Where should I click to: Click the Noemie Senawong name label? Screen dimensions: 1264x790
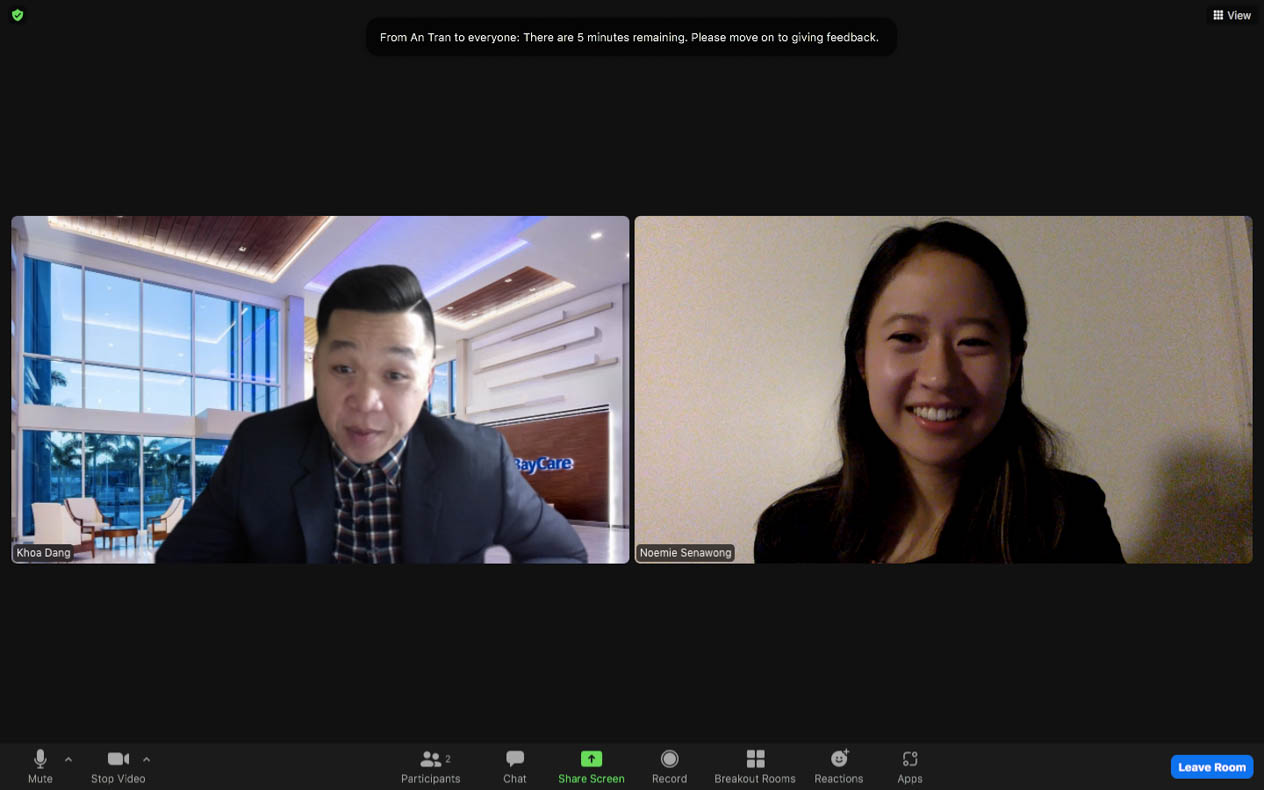click(x=686, y=553)
